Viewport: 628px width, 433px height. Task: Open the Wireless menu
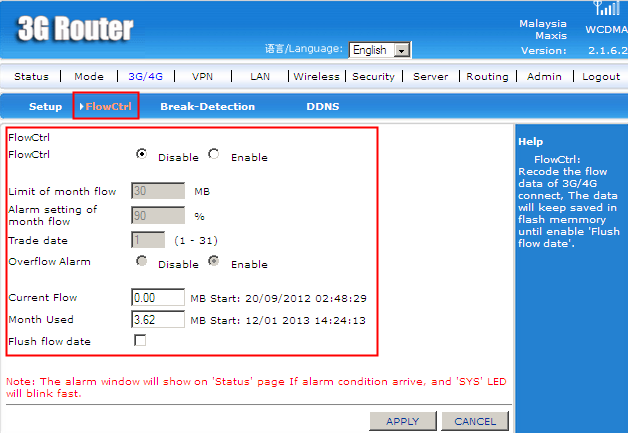(316, 76)
